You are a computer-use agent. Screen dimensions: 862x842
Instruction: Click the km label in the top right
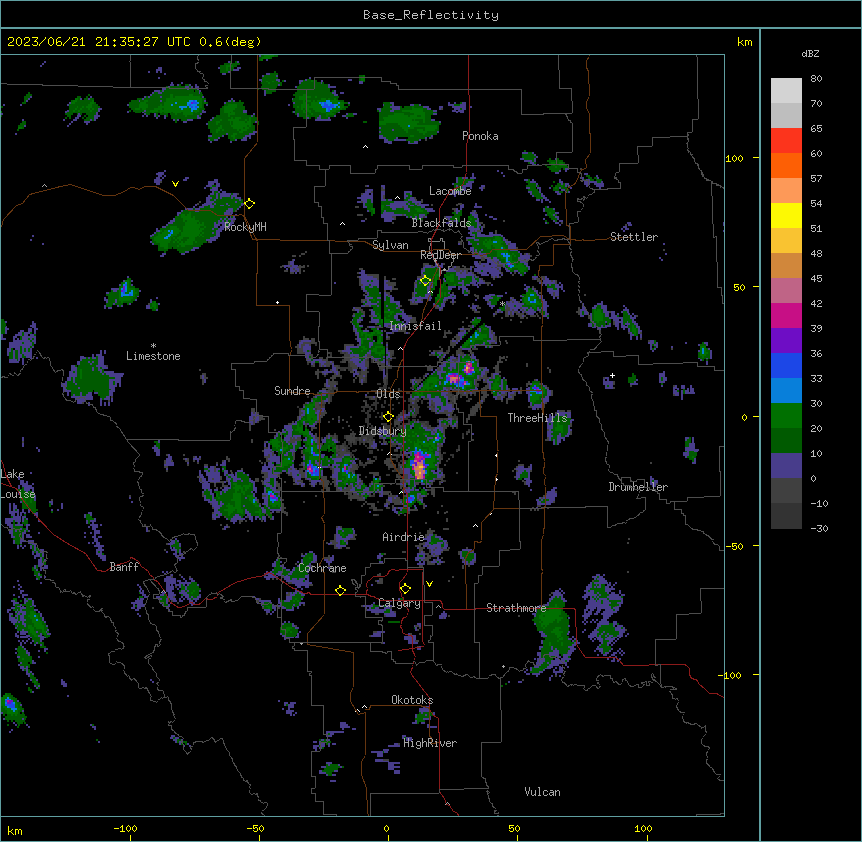tap(744, 42)
